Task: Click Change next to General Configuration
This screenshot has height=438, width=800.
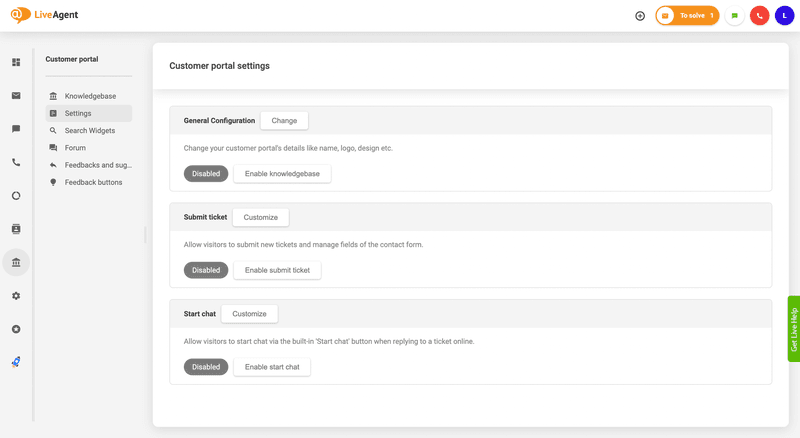Action: pos(284,121)
